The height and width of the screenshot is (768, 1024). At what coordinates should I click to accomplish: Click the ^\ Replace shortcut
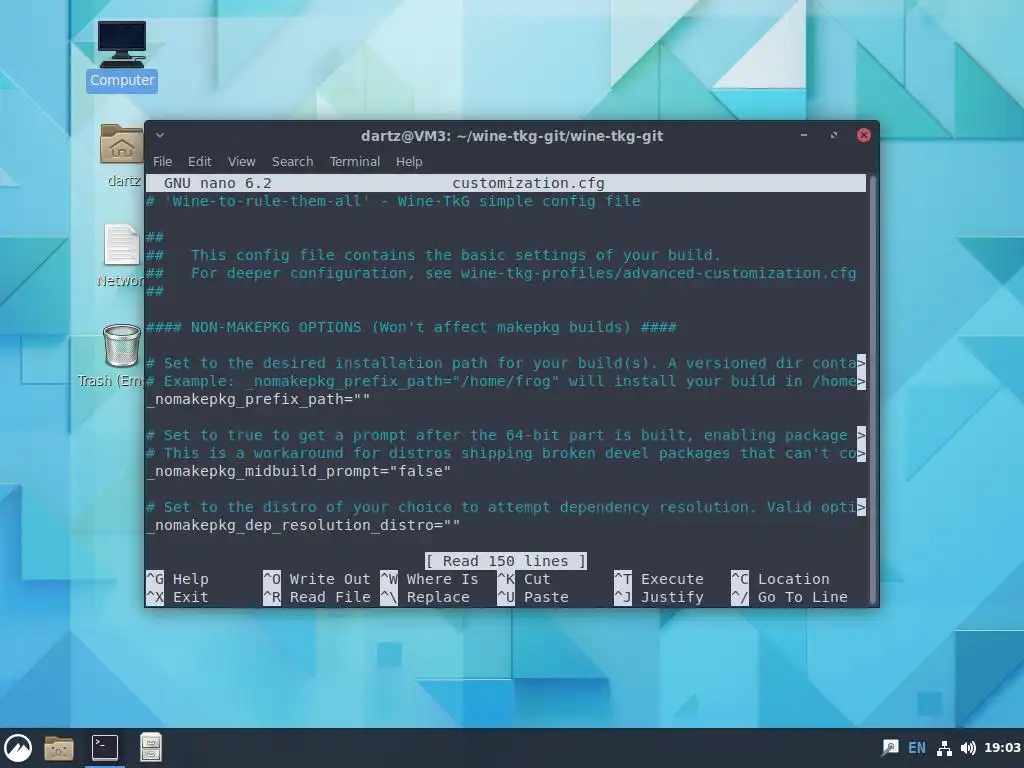click(x=425, y=597)
